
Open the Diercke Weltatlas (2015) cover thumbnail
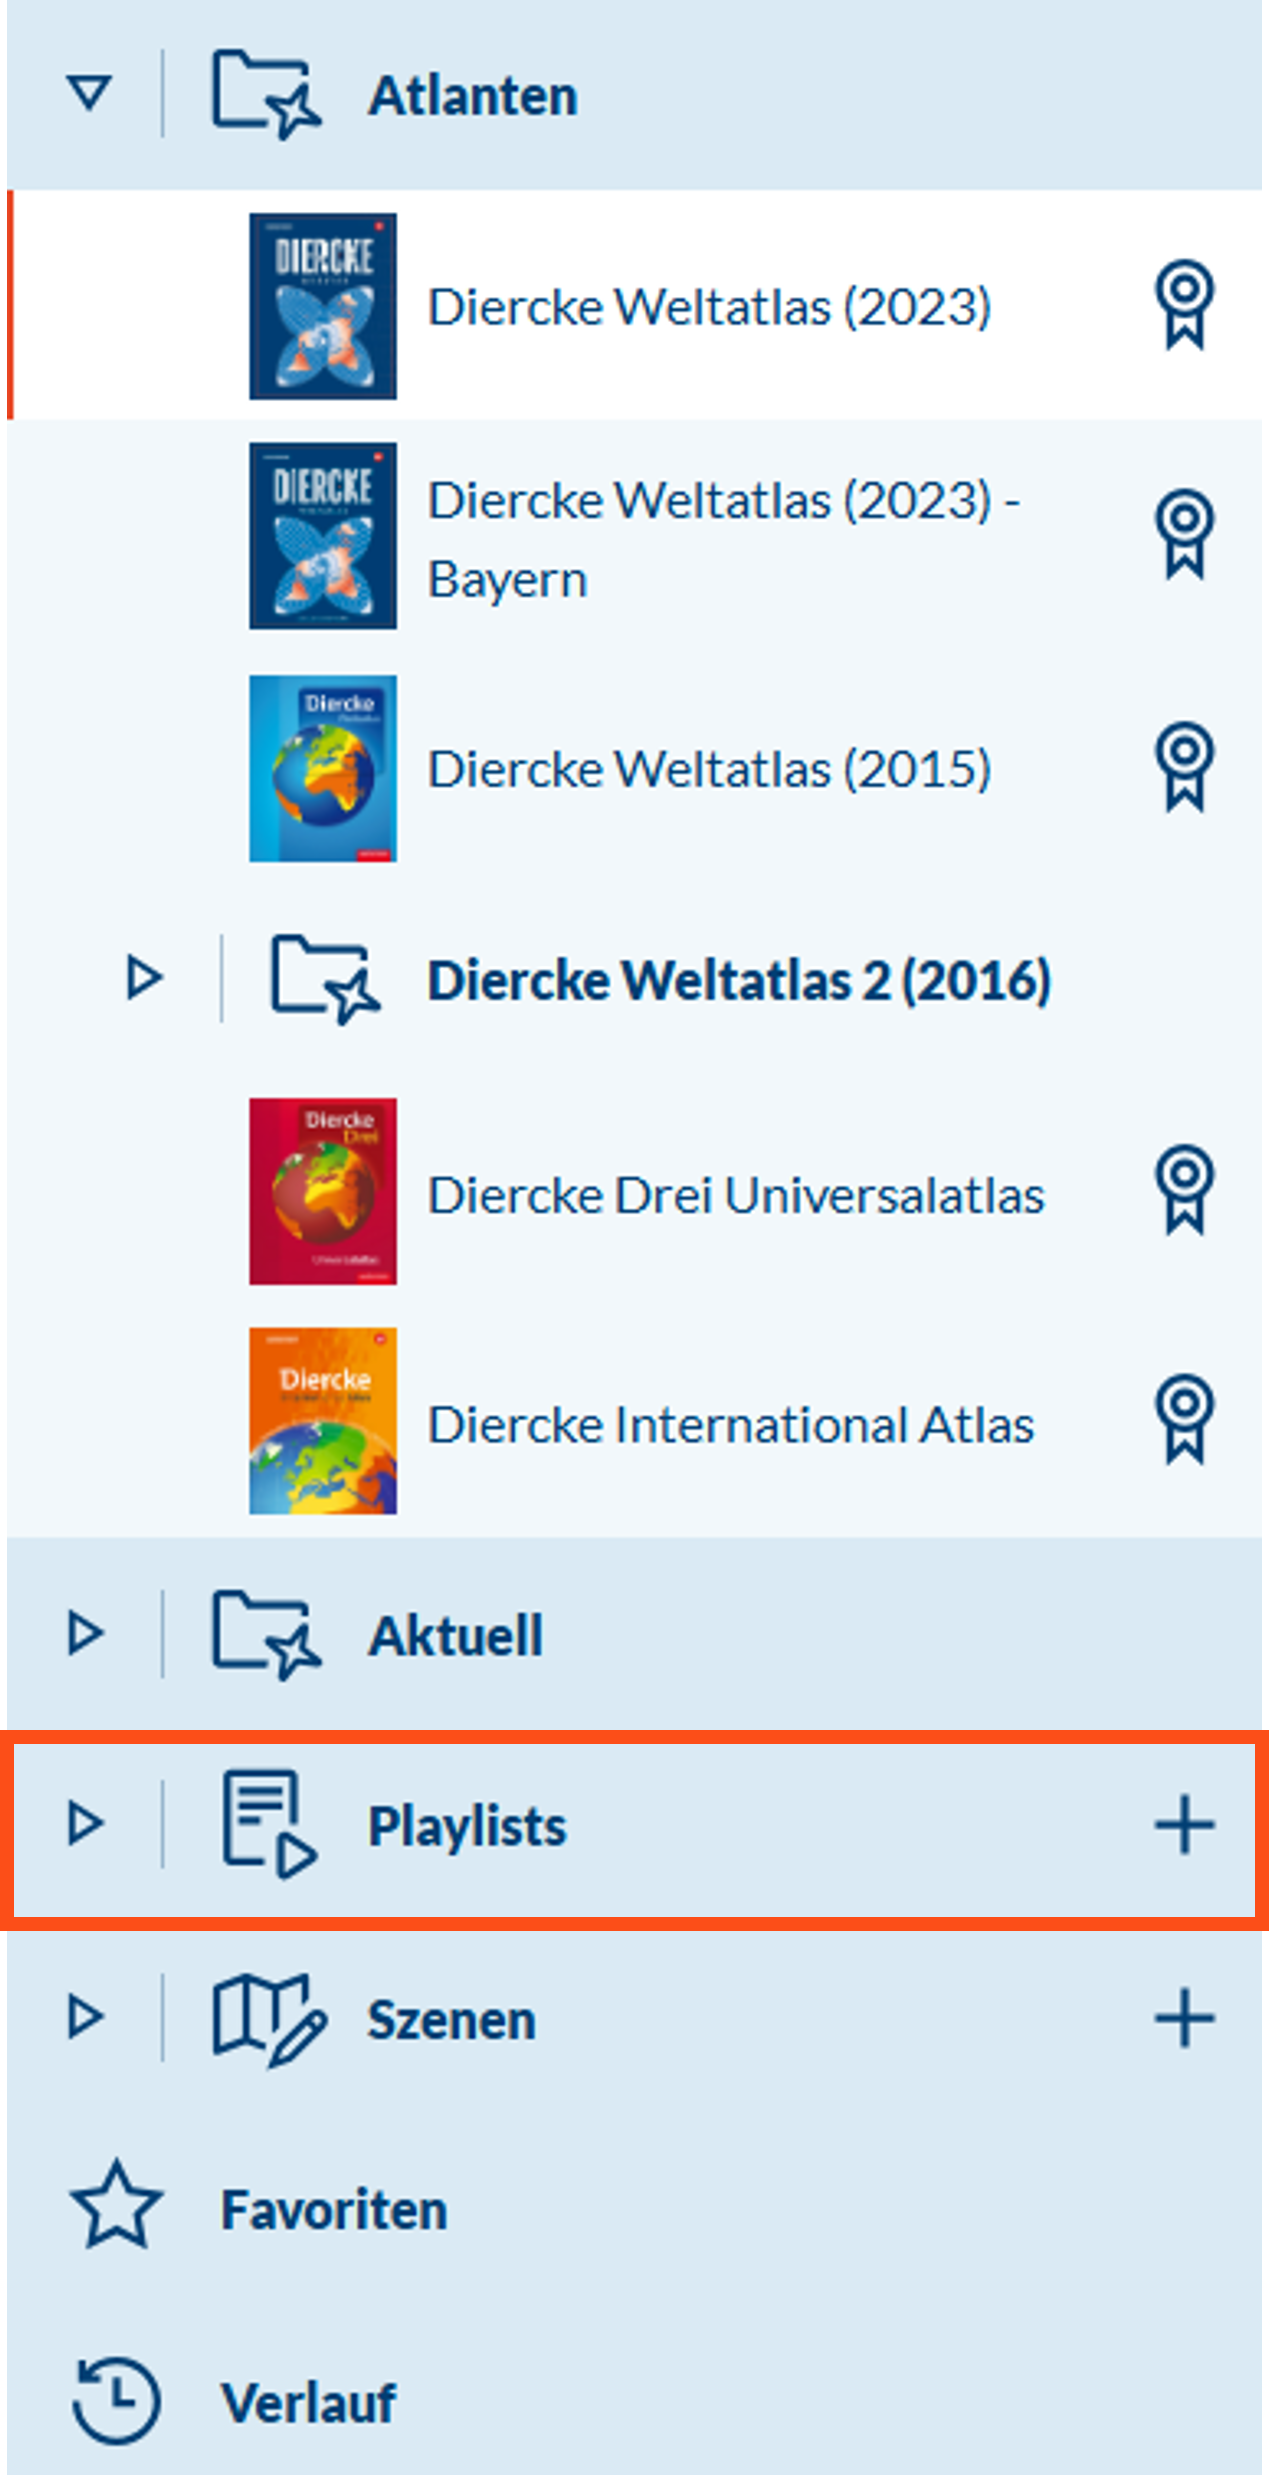323,768
